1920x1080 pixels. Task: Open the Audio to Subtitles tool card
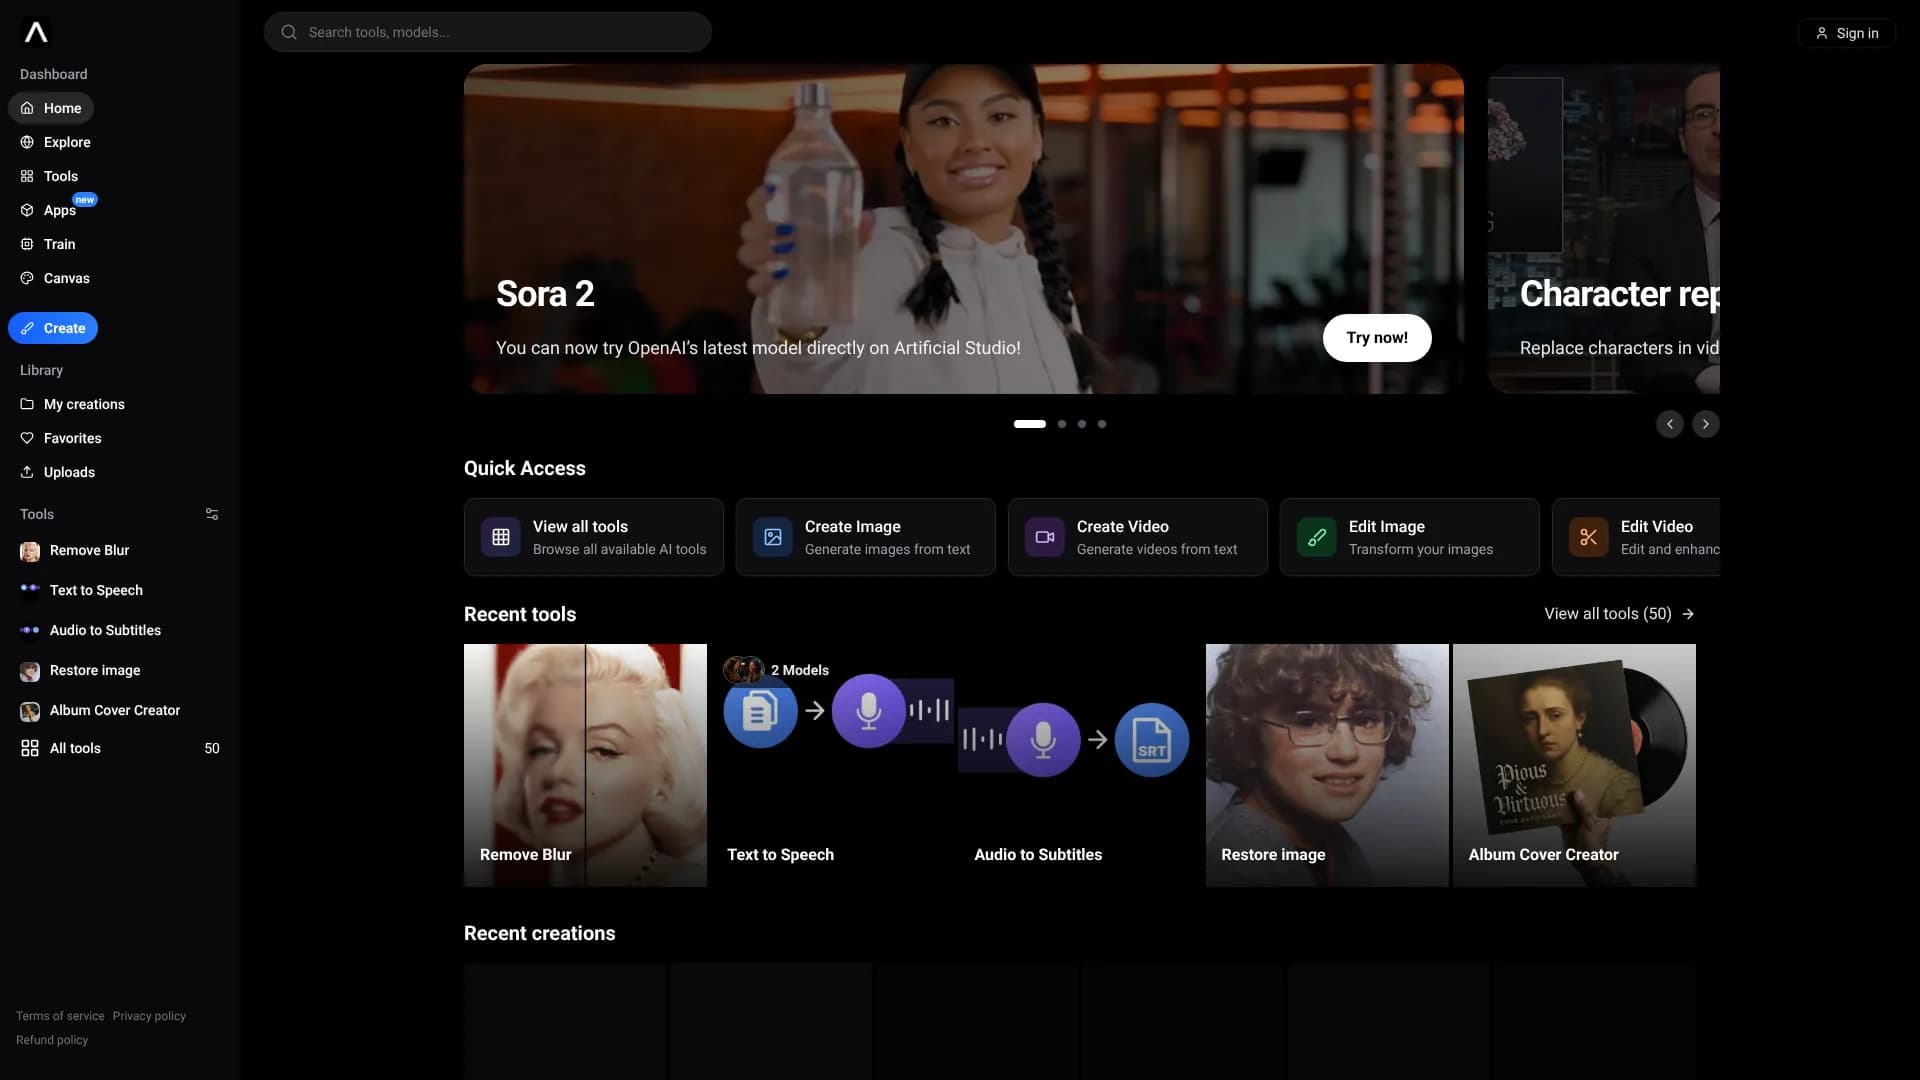1080,765
